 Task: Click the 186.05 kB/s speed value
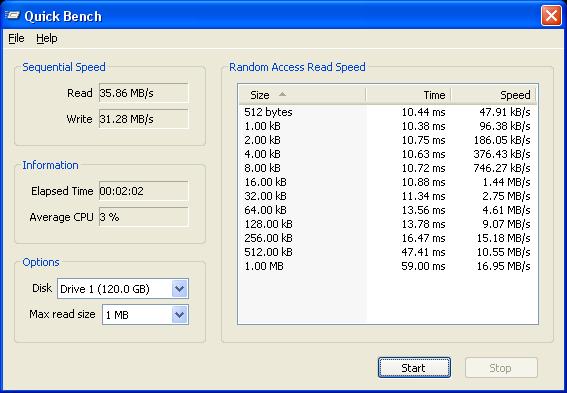[x=502, y=140]
